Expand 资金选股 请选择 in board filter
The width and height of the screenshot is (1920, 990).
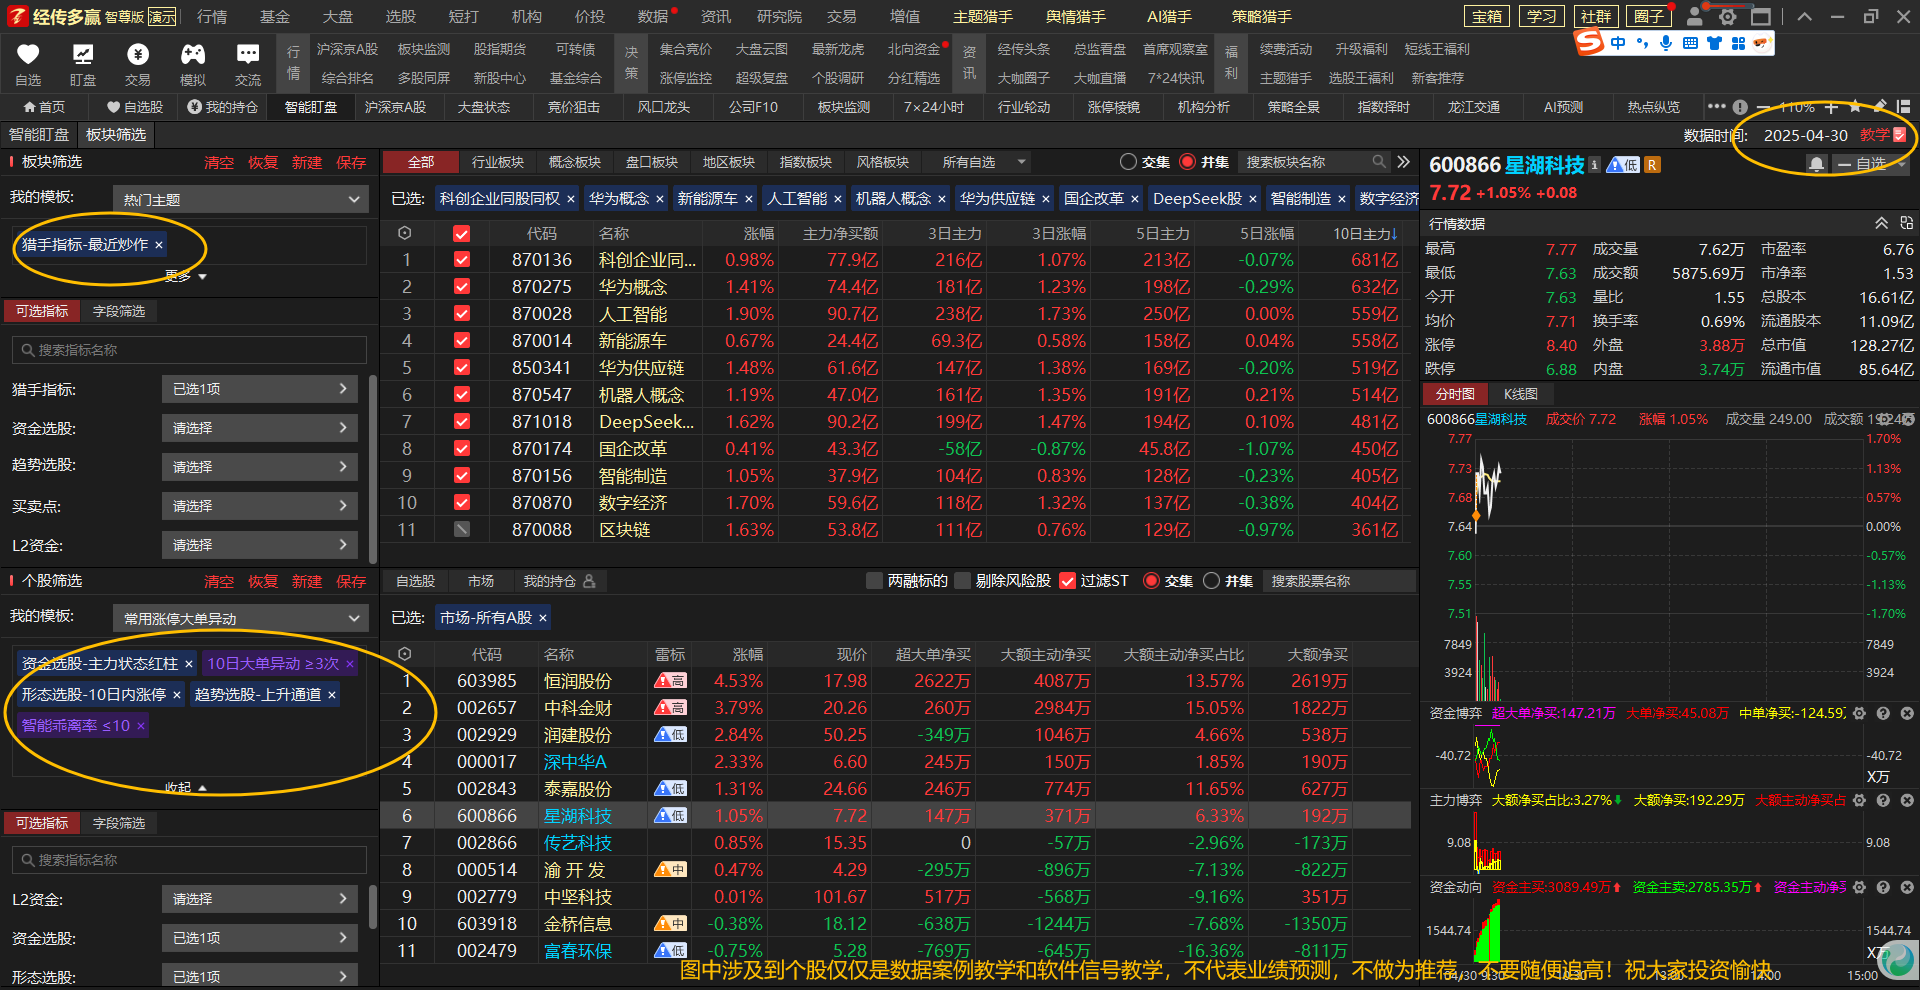tap(260, 428)
